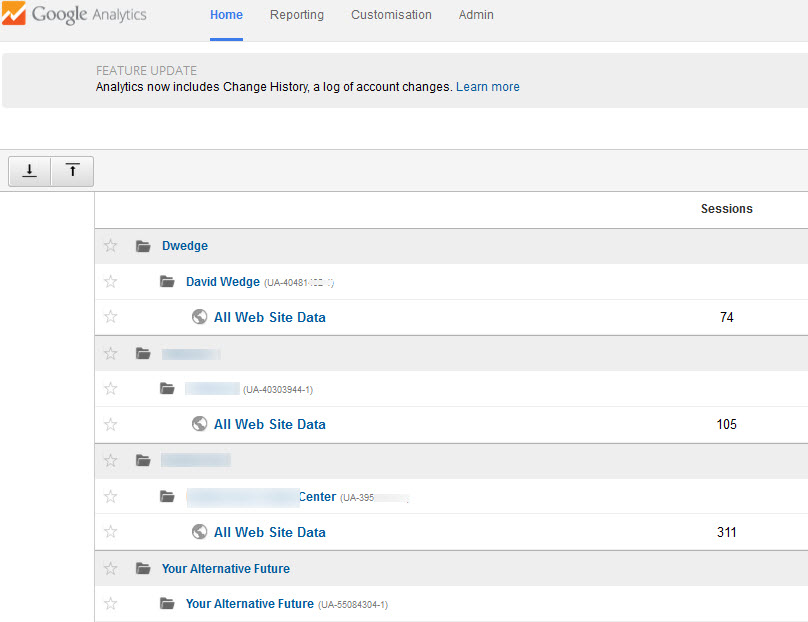808x622 pixels.
Task: Click the Google Analytics logo
Action: pos(75,14)
